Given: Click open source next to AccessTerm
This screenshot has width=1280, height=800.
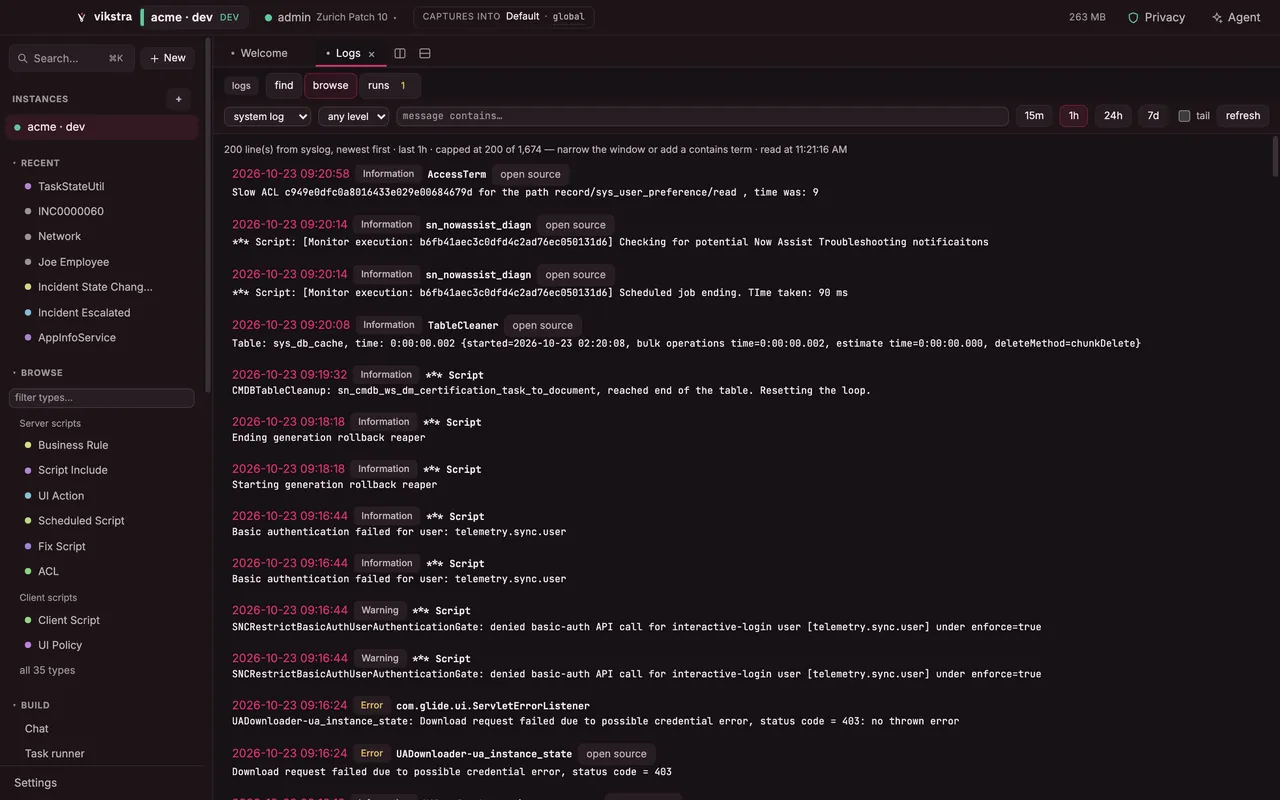Looking at the screenshot, I should click(530, 174).
